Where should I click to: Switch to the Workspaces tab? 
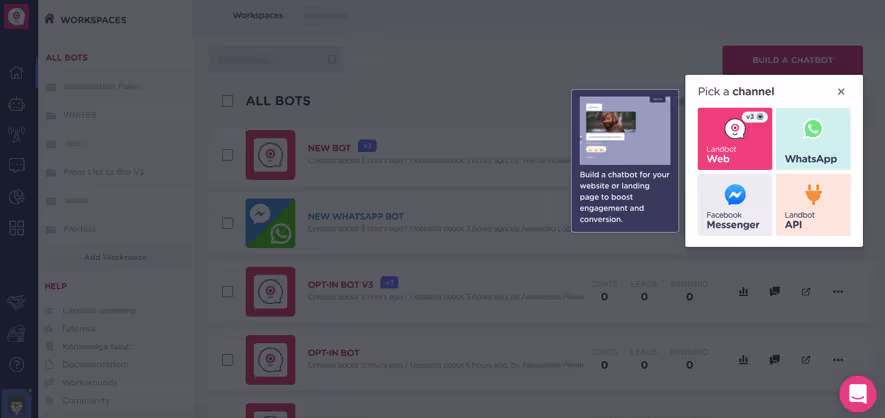[x=258, y=16]
